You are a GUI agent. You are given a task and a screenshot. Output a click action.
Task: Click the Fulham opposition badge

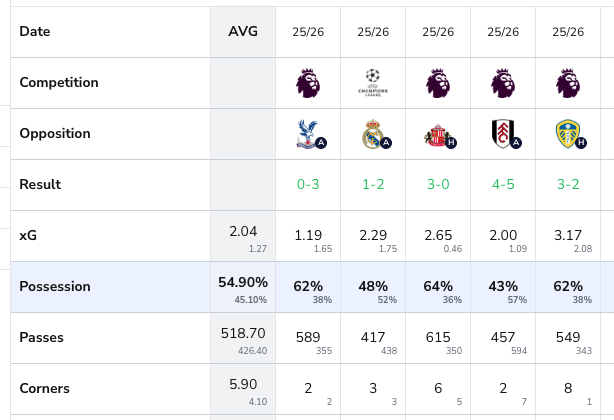(x=502, y=134)
